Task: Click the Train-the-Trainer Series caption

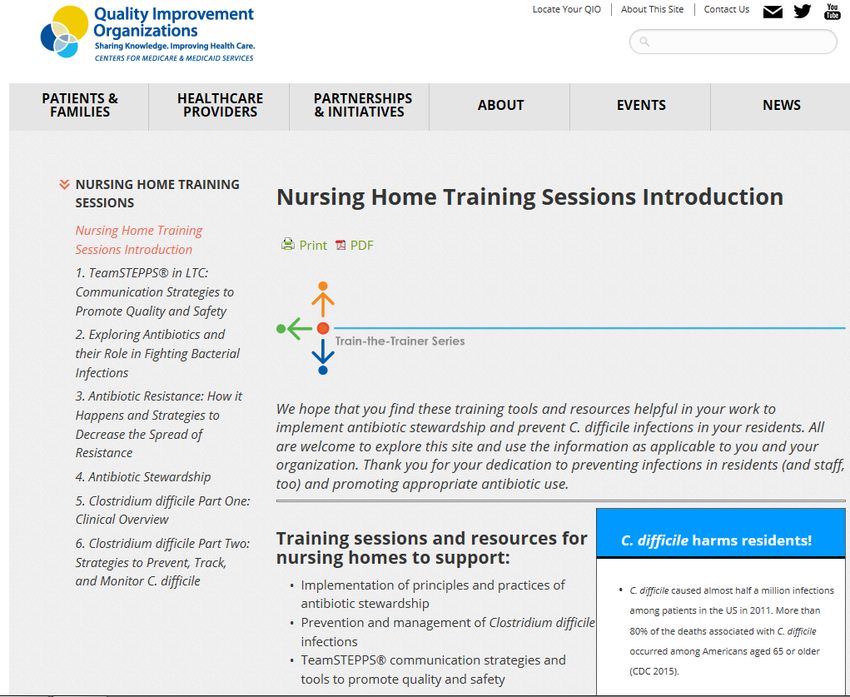Action: tap(400, 341)
